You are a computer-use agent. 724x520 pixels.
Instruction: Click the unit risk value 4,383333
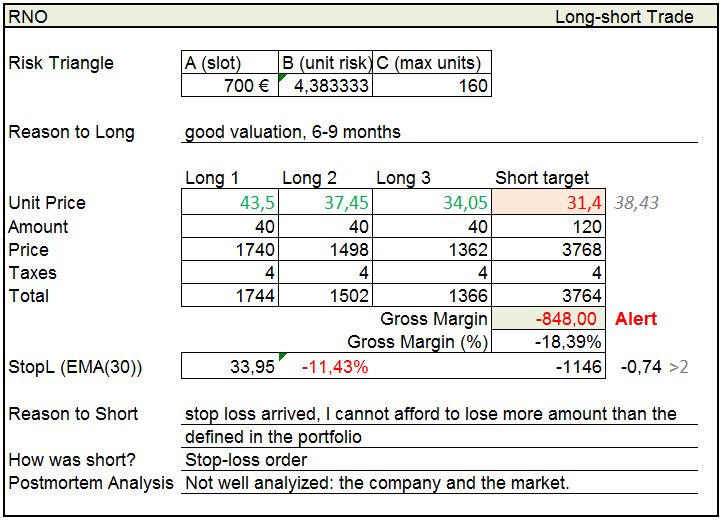[325, 86]
